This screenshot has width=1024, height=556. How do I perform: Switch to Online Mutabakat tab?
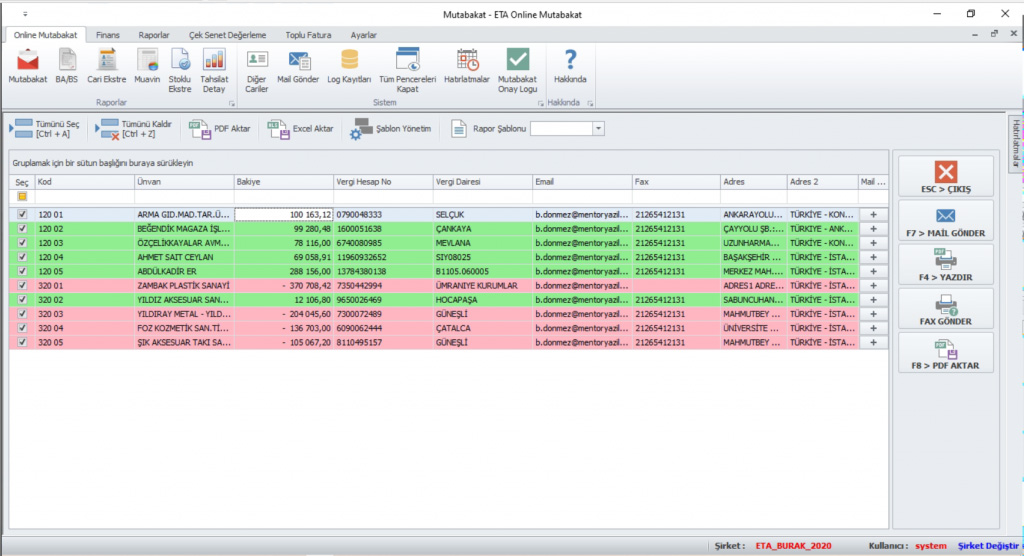45,35
